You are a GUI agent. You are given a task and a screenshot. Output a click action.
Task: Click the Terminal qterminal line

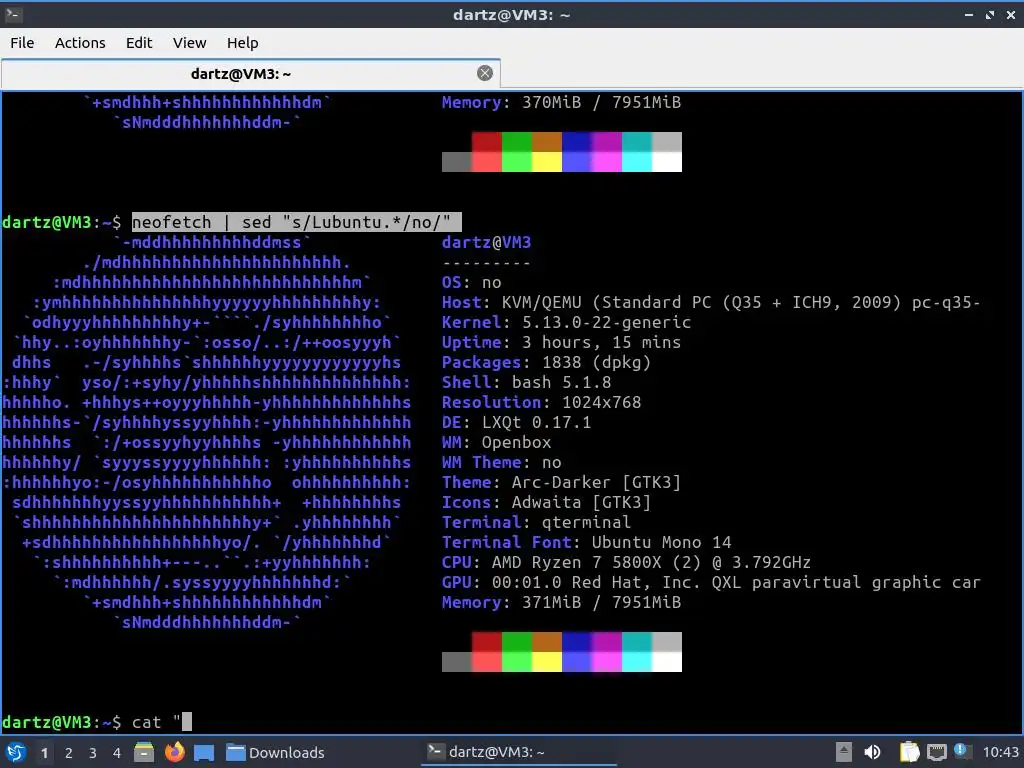coord(536,523)
